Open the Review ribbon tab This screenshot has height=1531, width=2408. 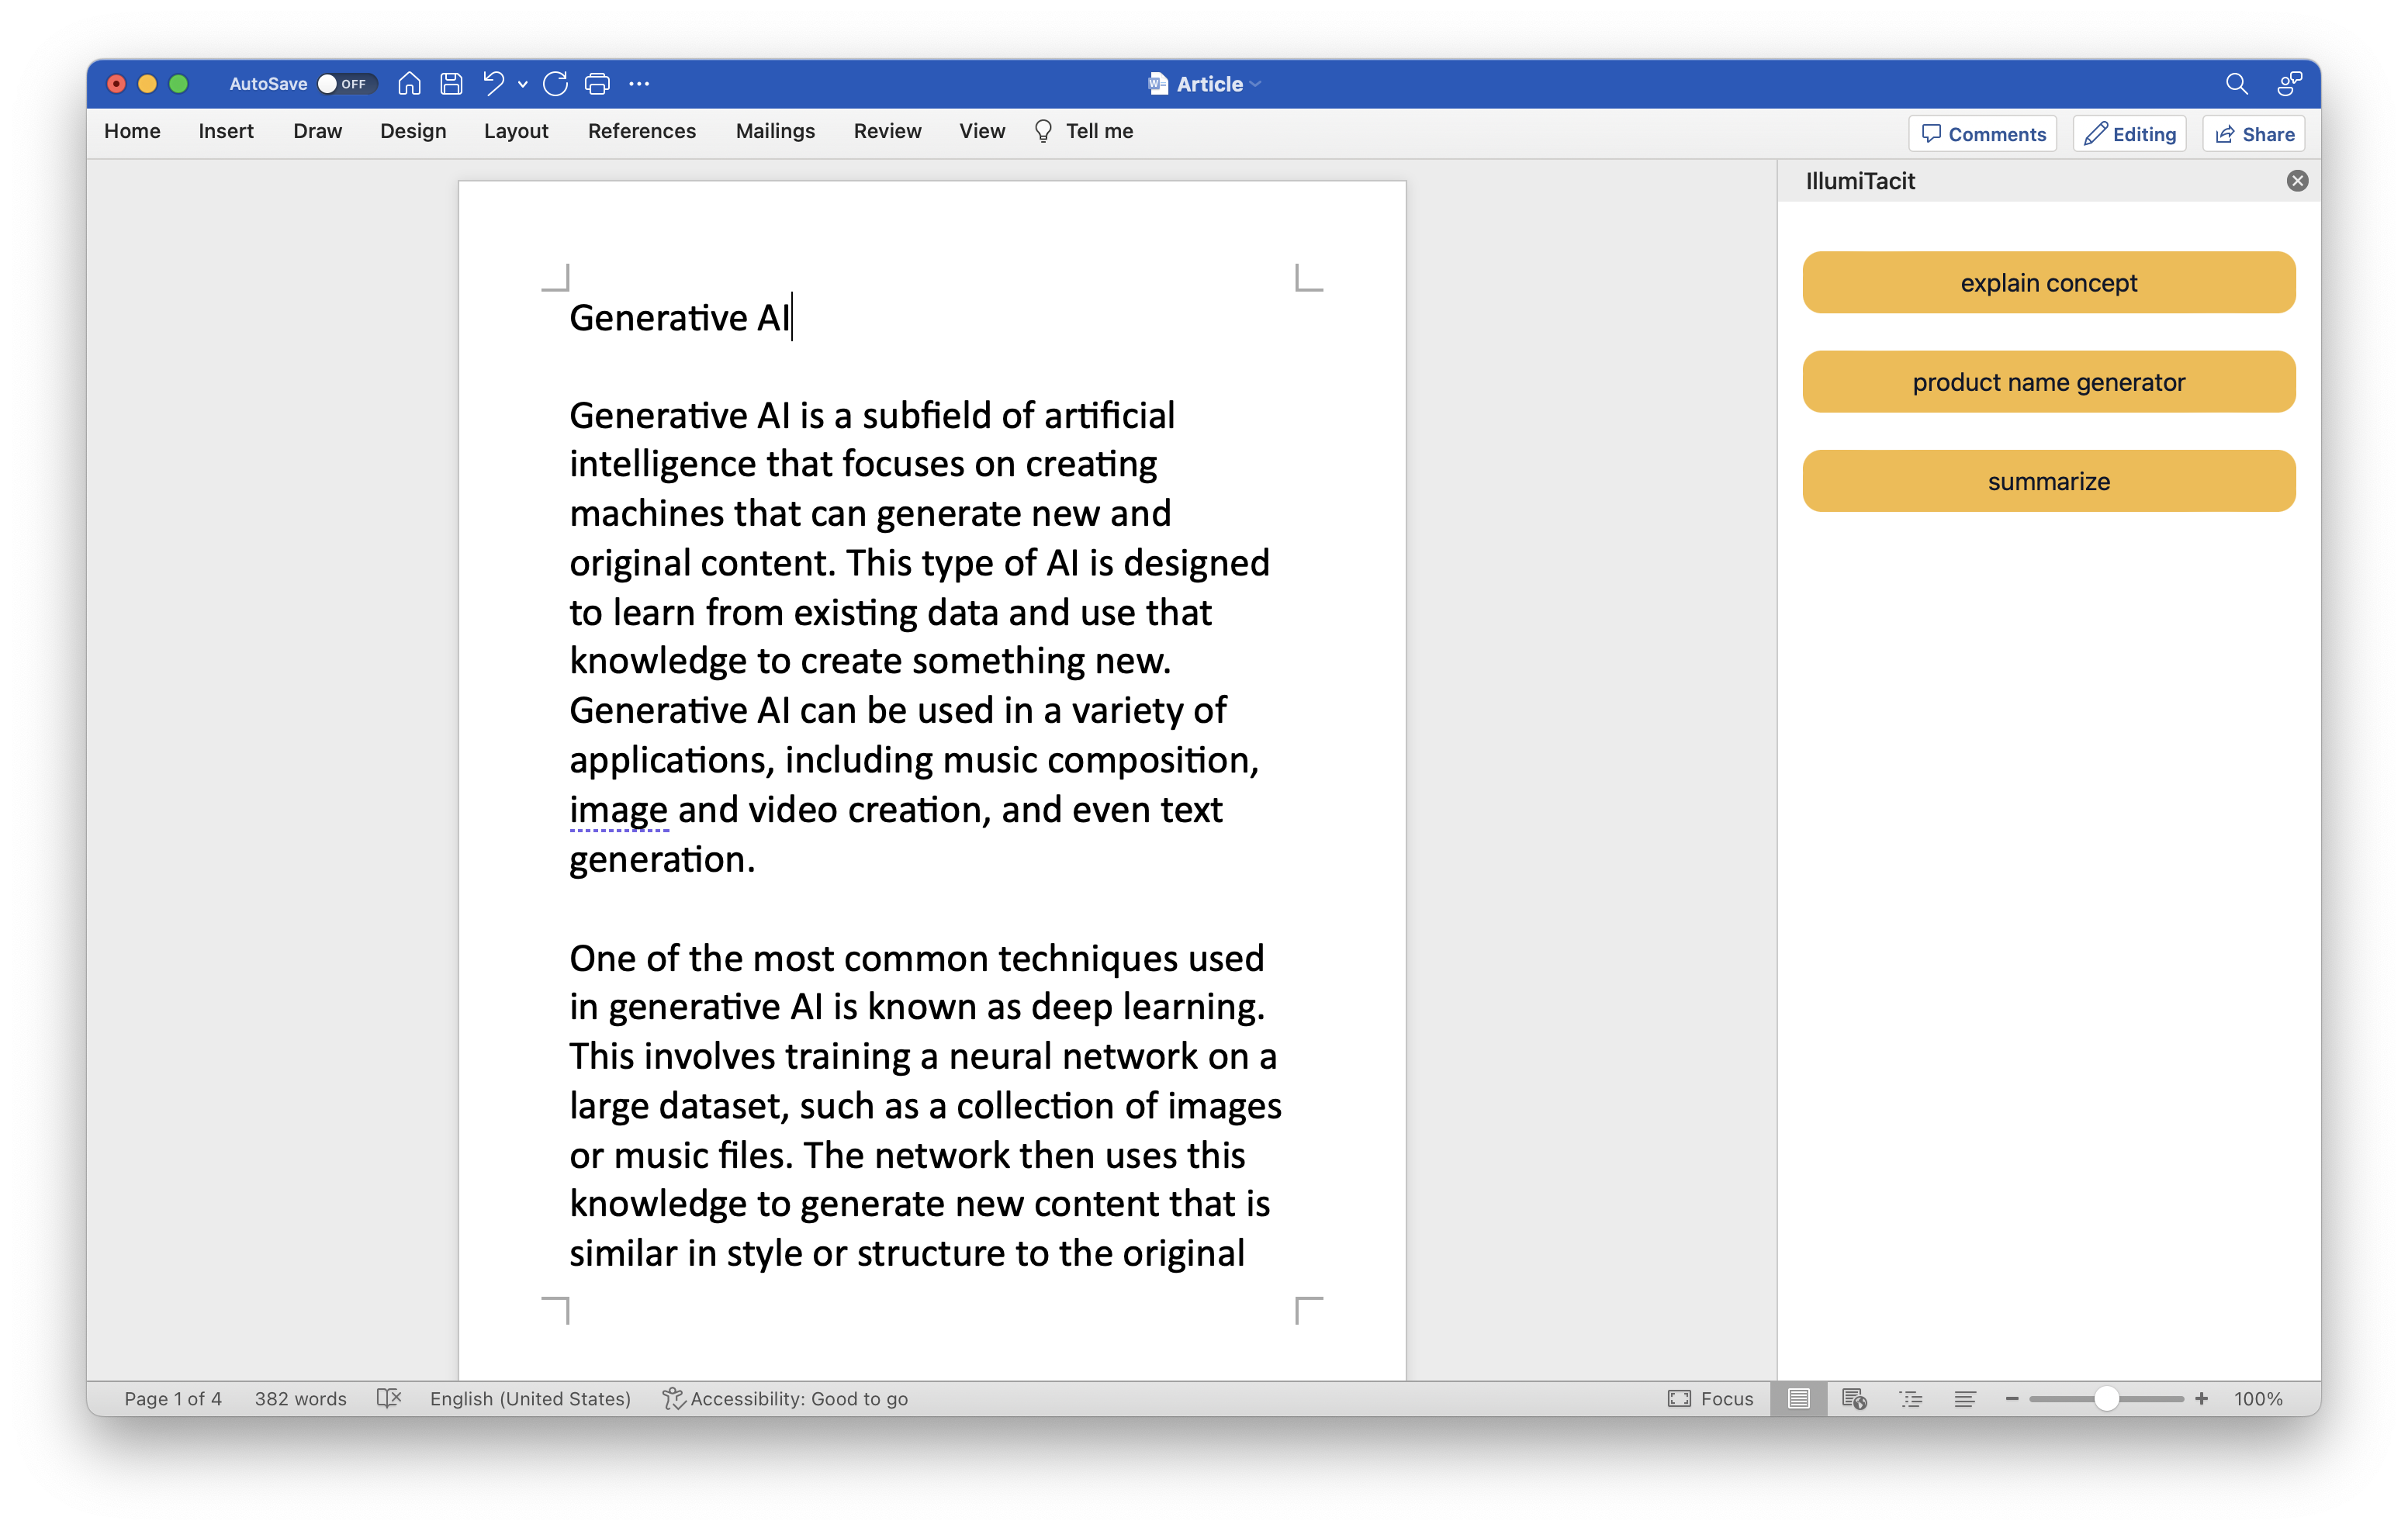point(887,131)
